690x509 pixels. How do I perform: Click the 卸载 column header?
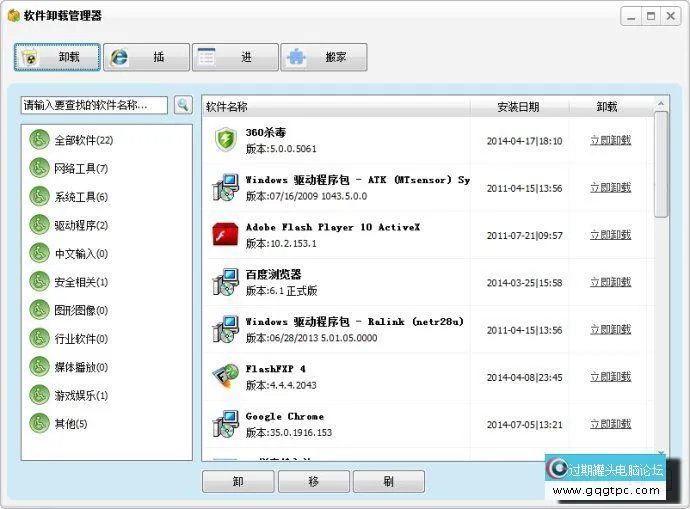click(607, 106)
